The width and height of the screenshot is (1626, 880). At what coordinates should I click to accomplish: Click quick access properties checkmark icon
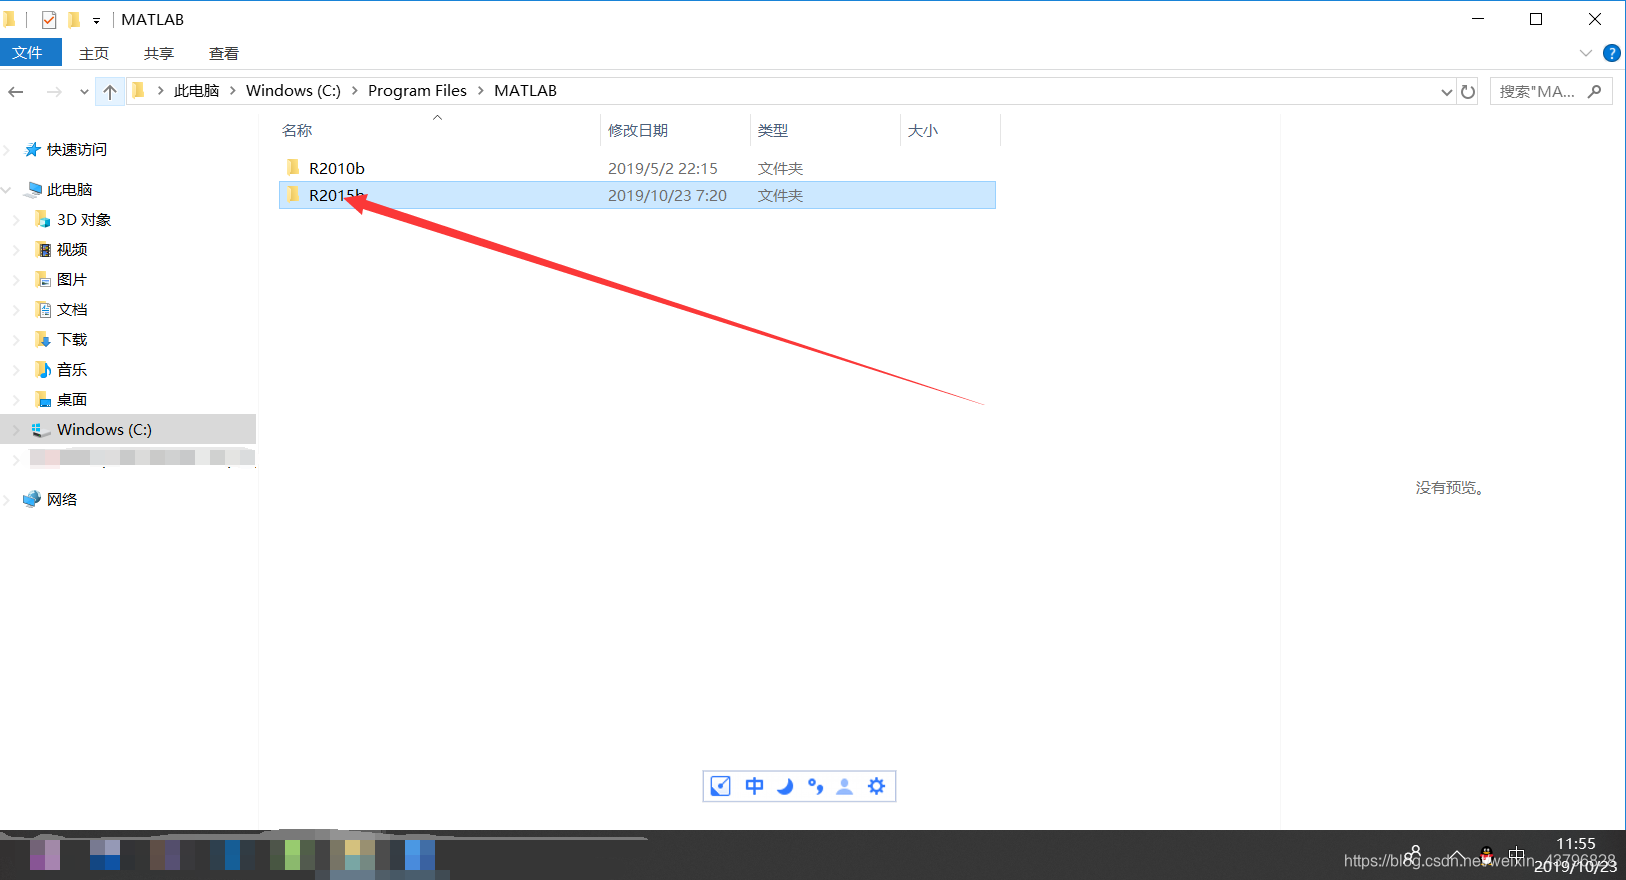click(49, 19)
